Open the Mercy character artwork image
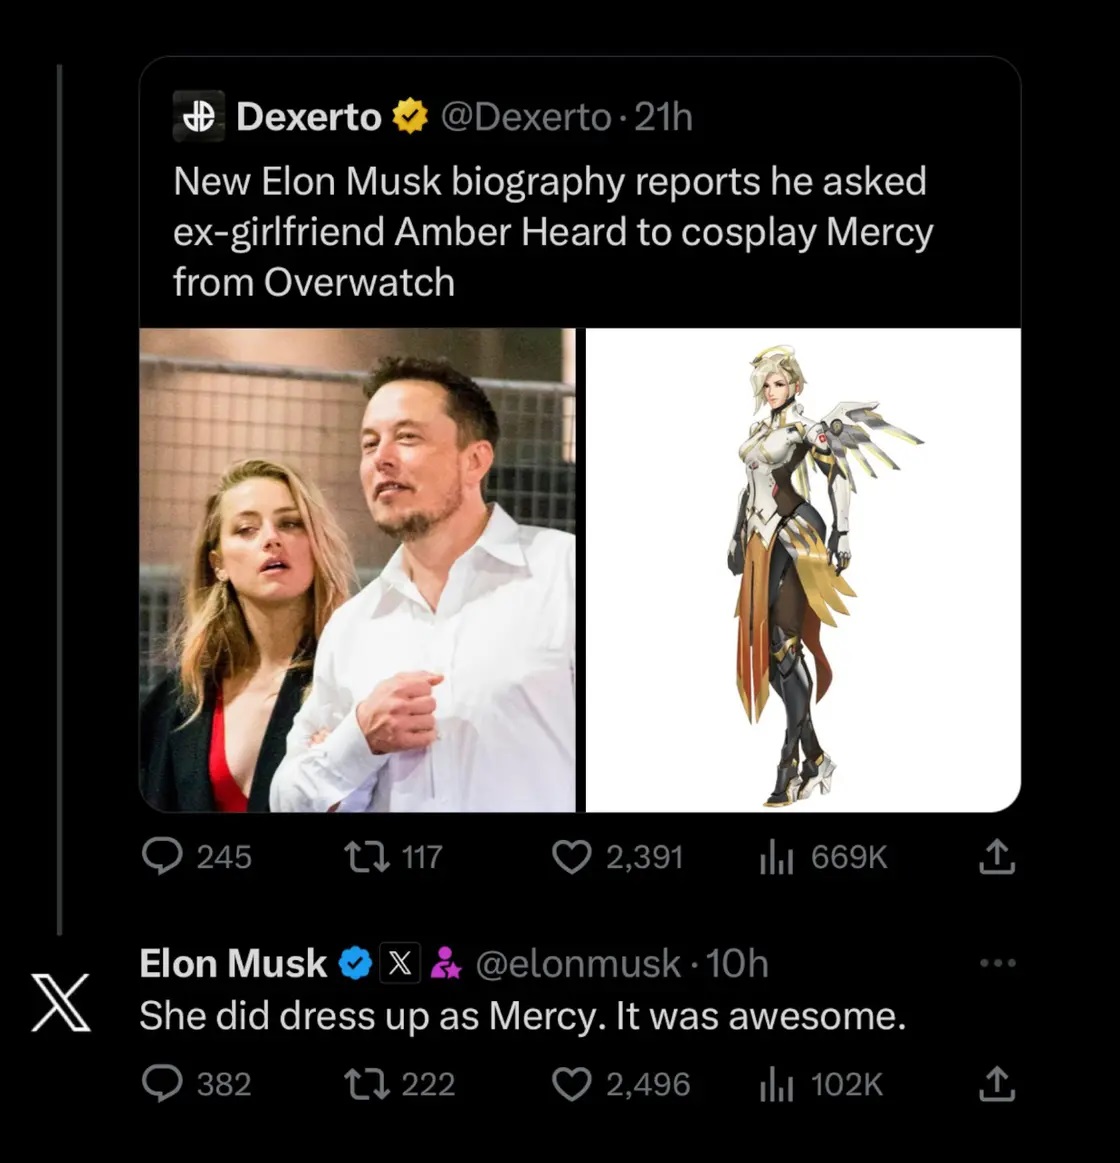The image size is (1120, 1163). click(803, 570)
